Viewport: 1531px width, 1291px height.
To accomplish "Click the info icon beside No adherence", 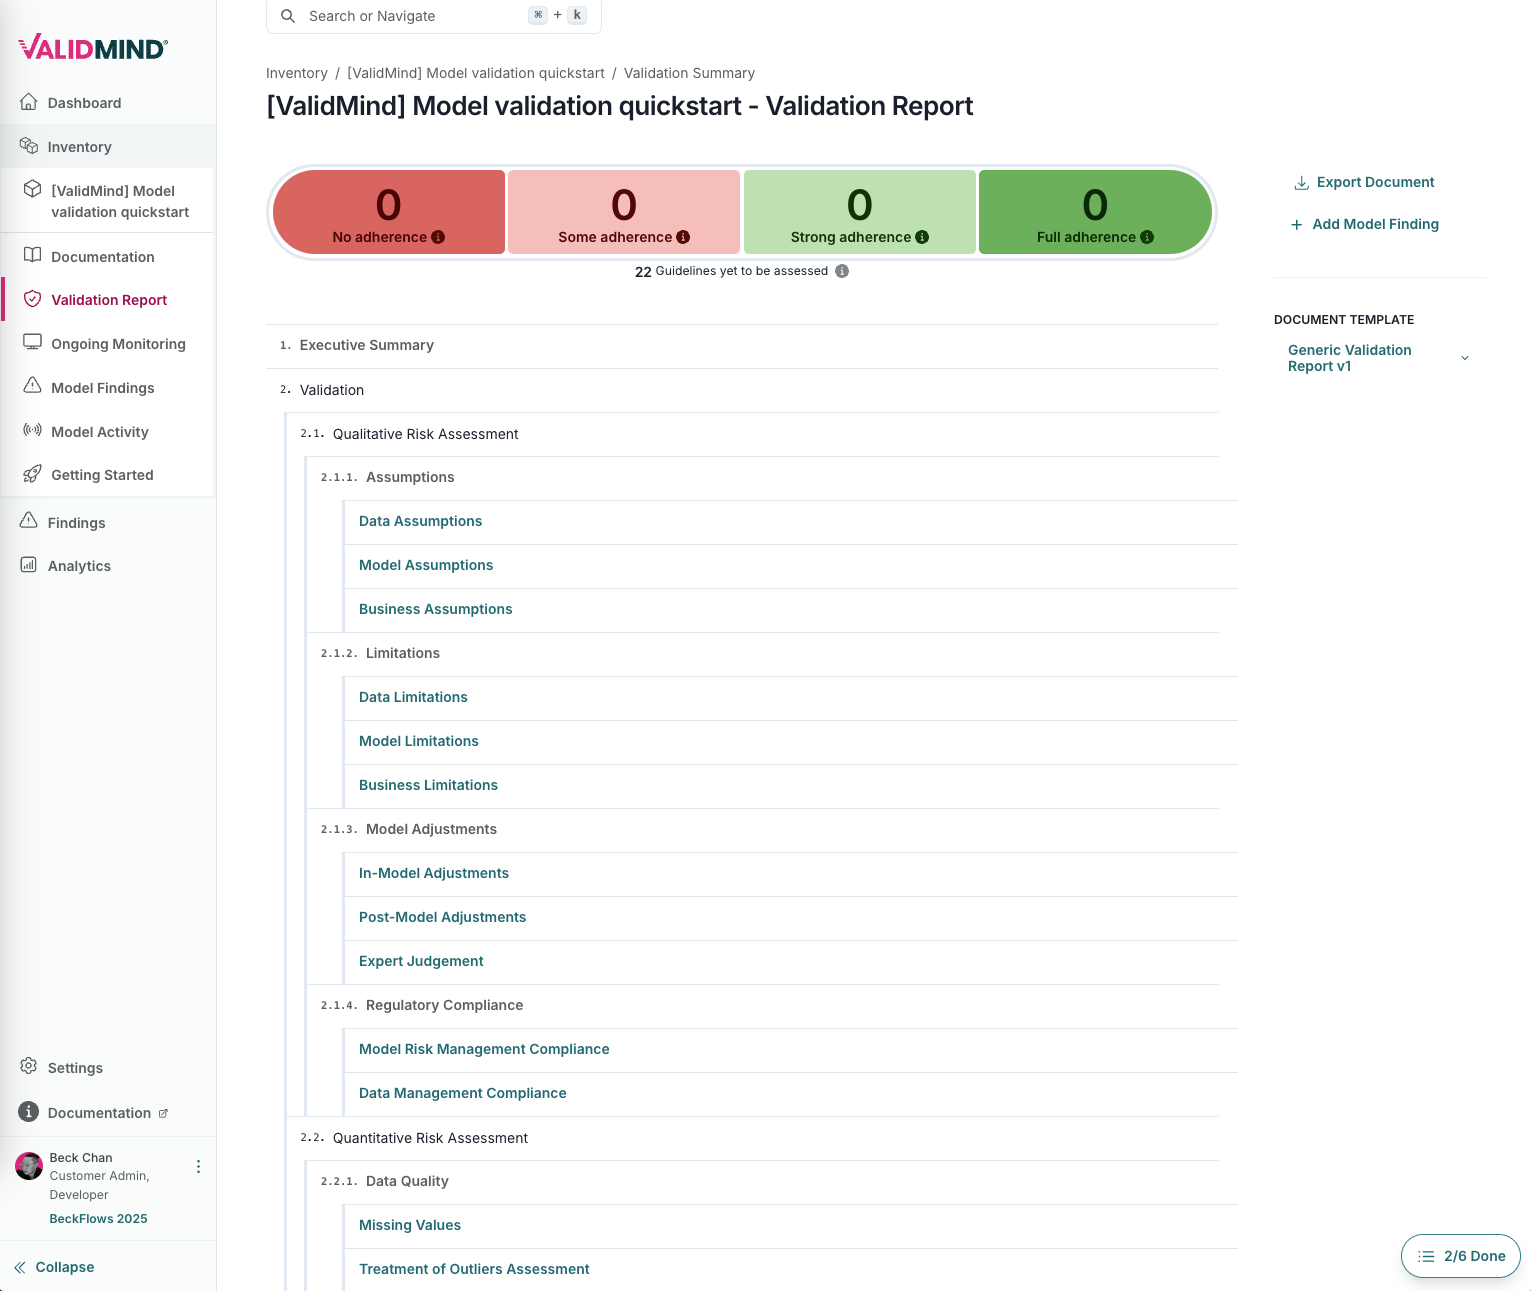I will 438,237.
